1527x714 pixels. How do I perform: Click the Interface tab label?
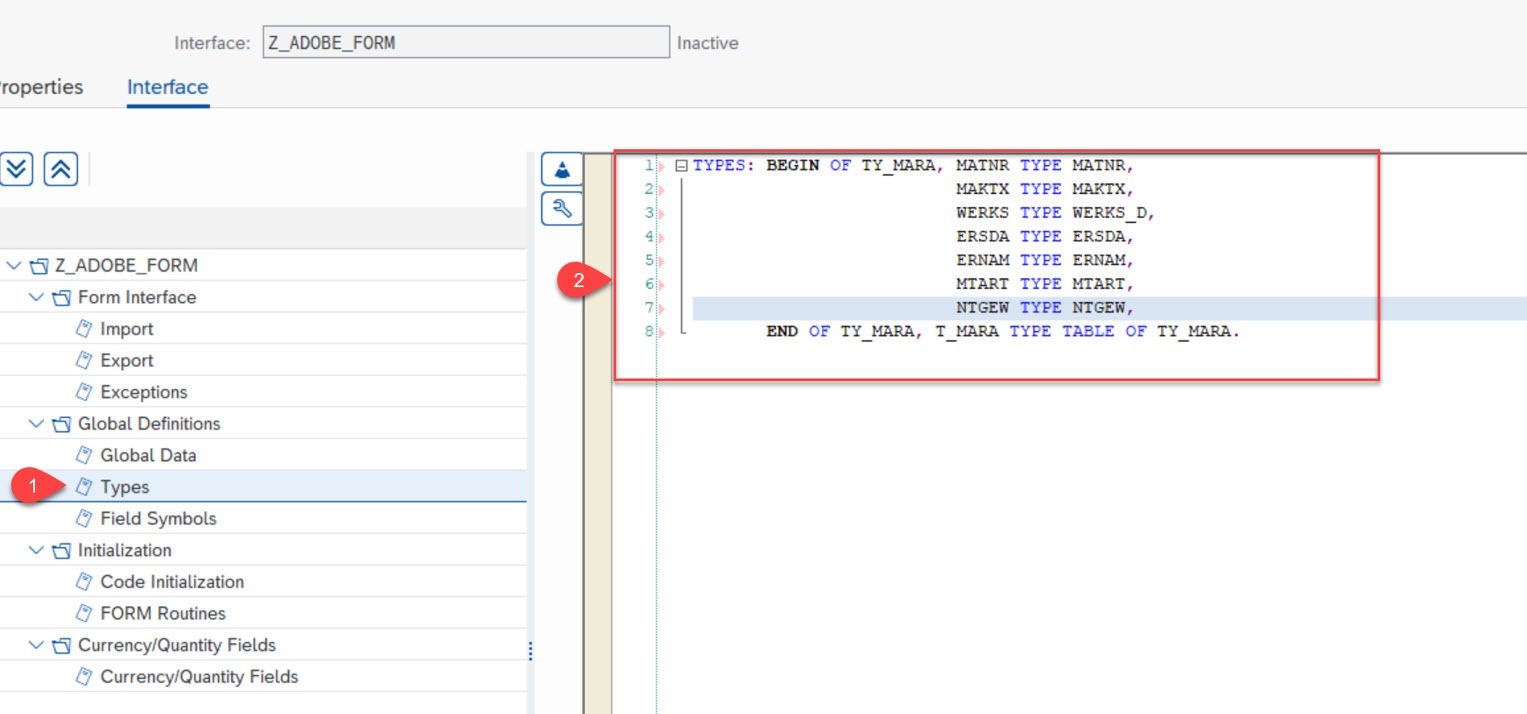pos(166,87)
